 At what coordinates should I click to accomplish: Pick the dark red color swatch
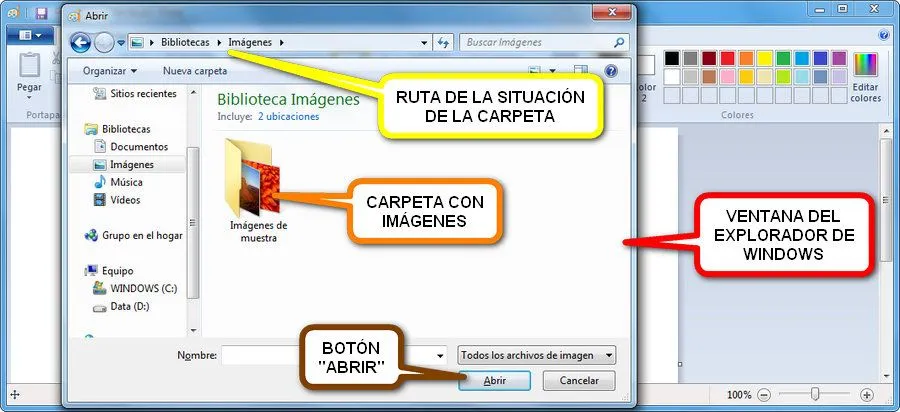click(709, 58)
